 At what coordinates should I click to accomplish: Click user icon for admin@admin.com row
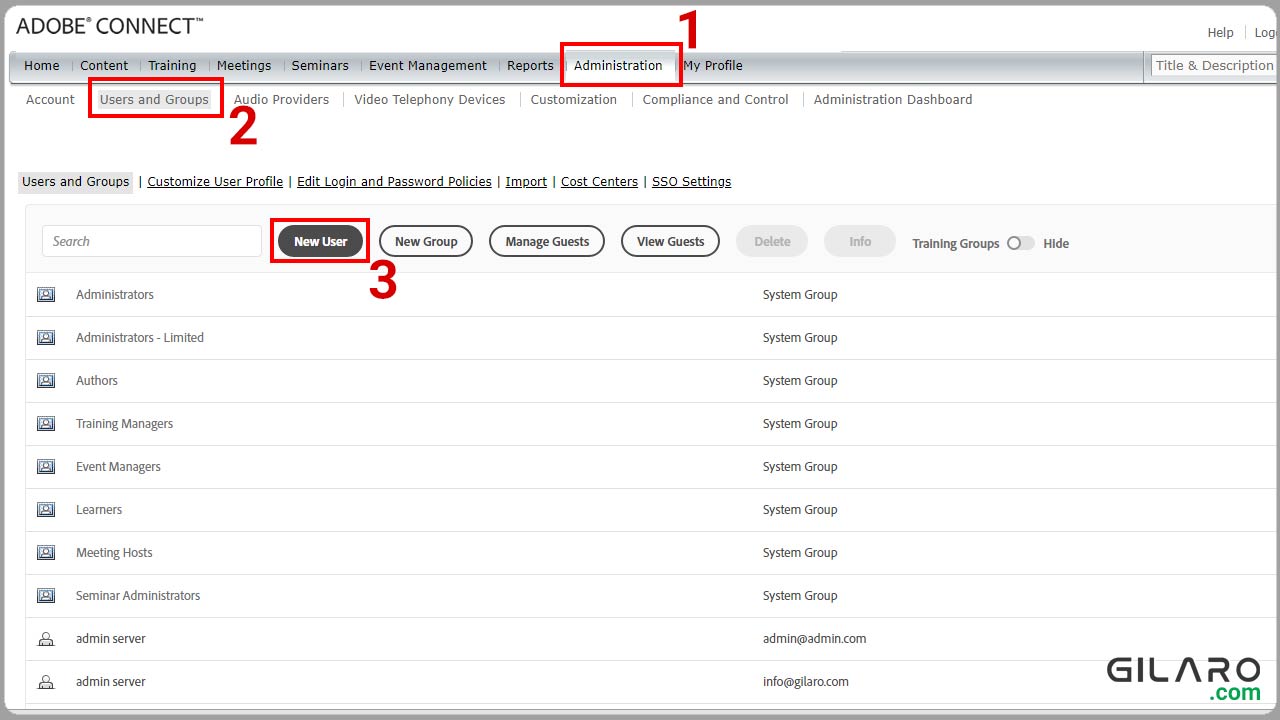tap(46, 639)
